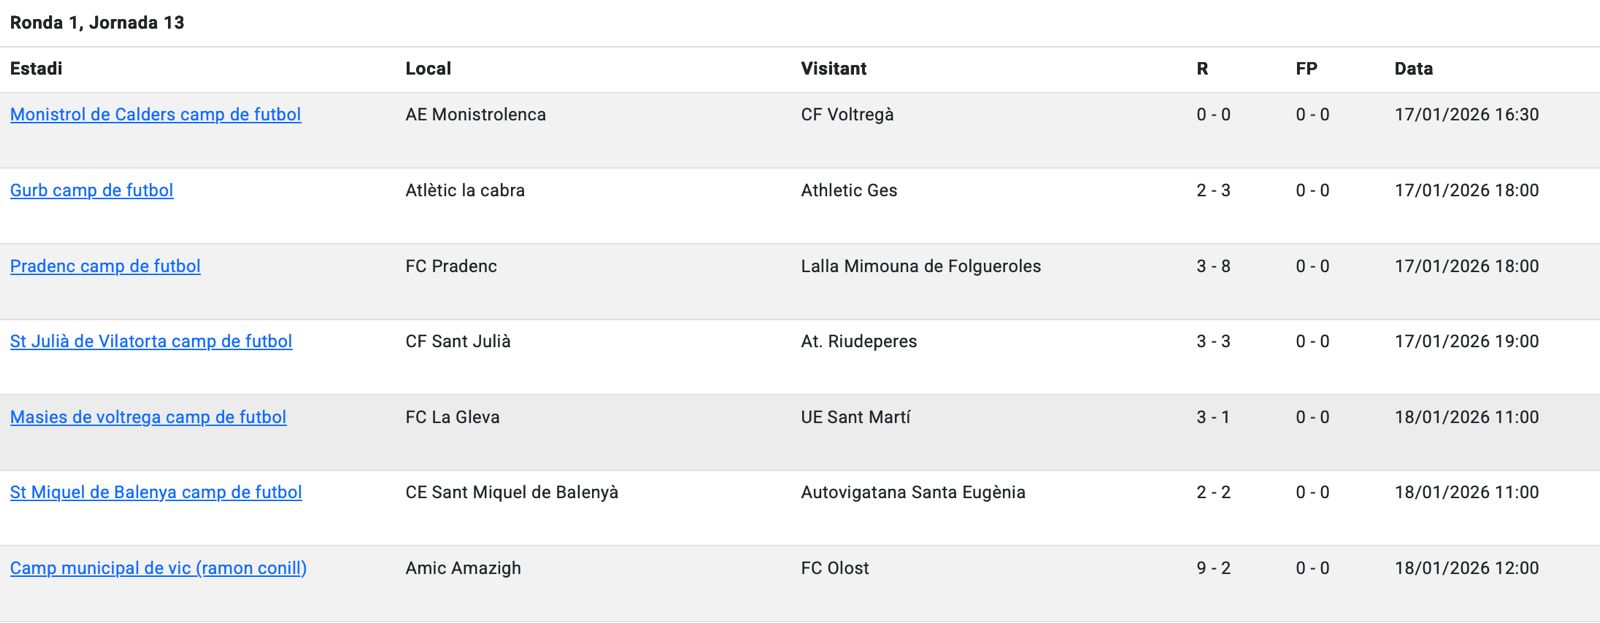Click Pradenc camp de futbol link
This screenshot has width=1600, height=623.
pos(105,267)
